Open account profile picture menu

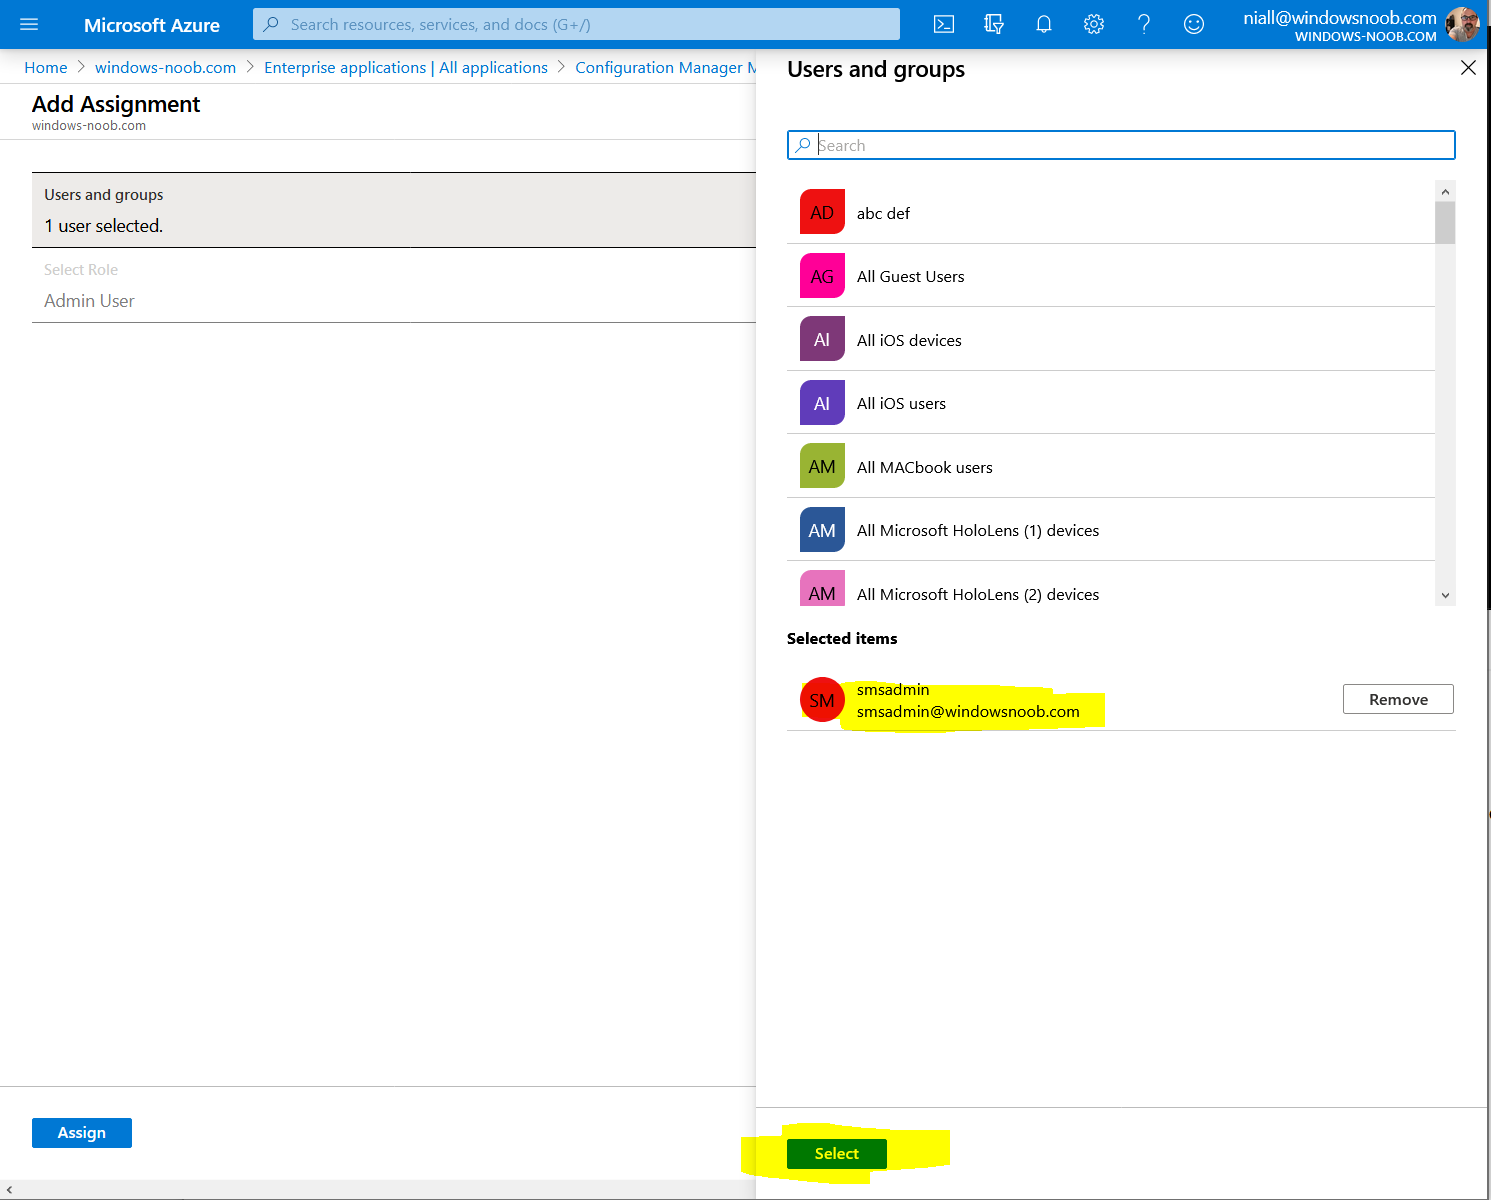(1462, 24)
